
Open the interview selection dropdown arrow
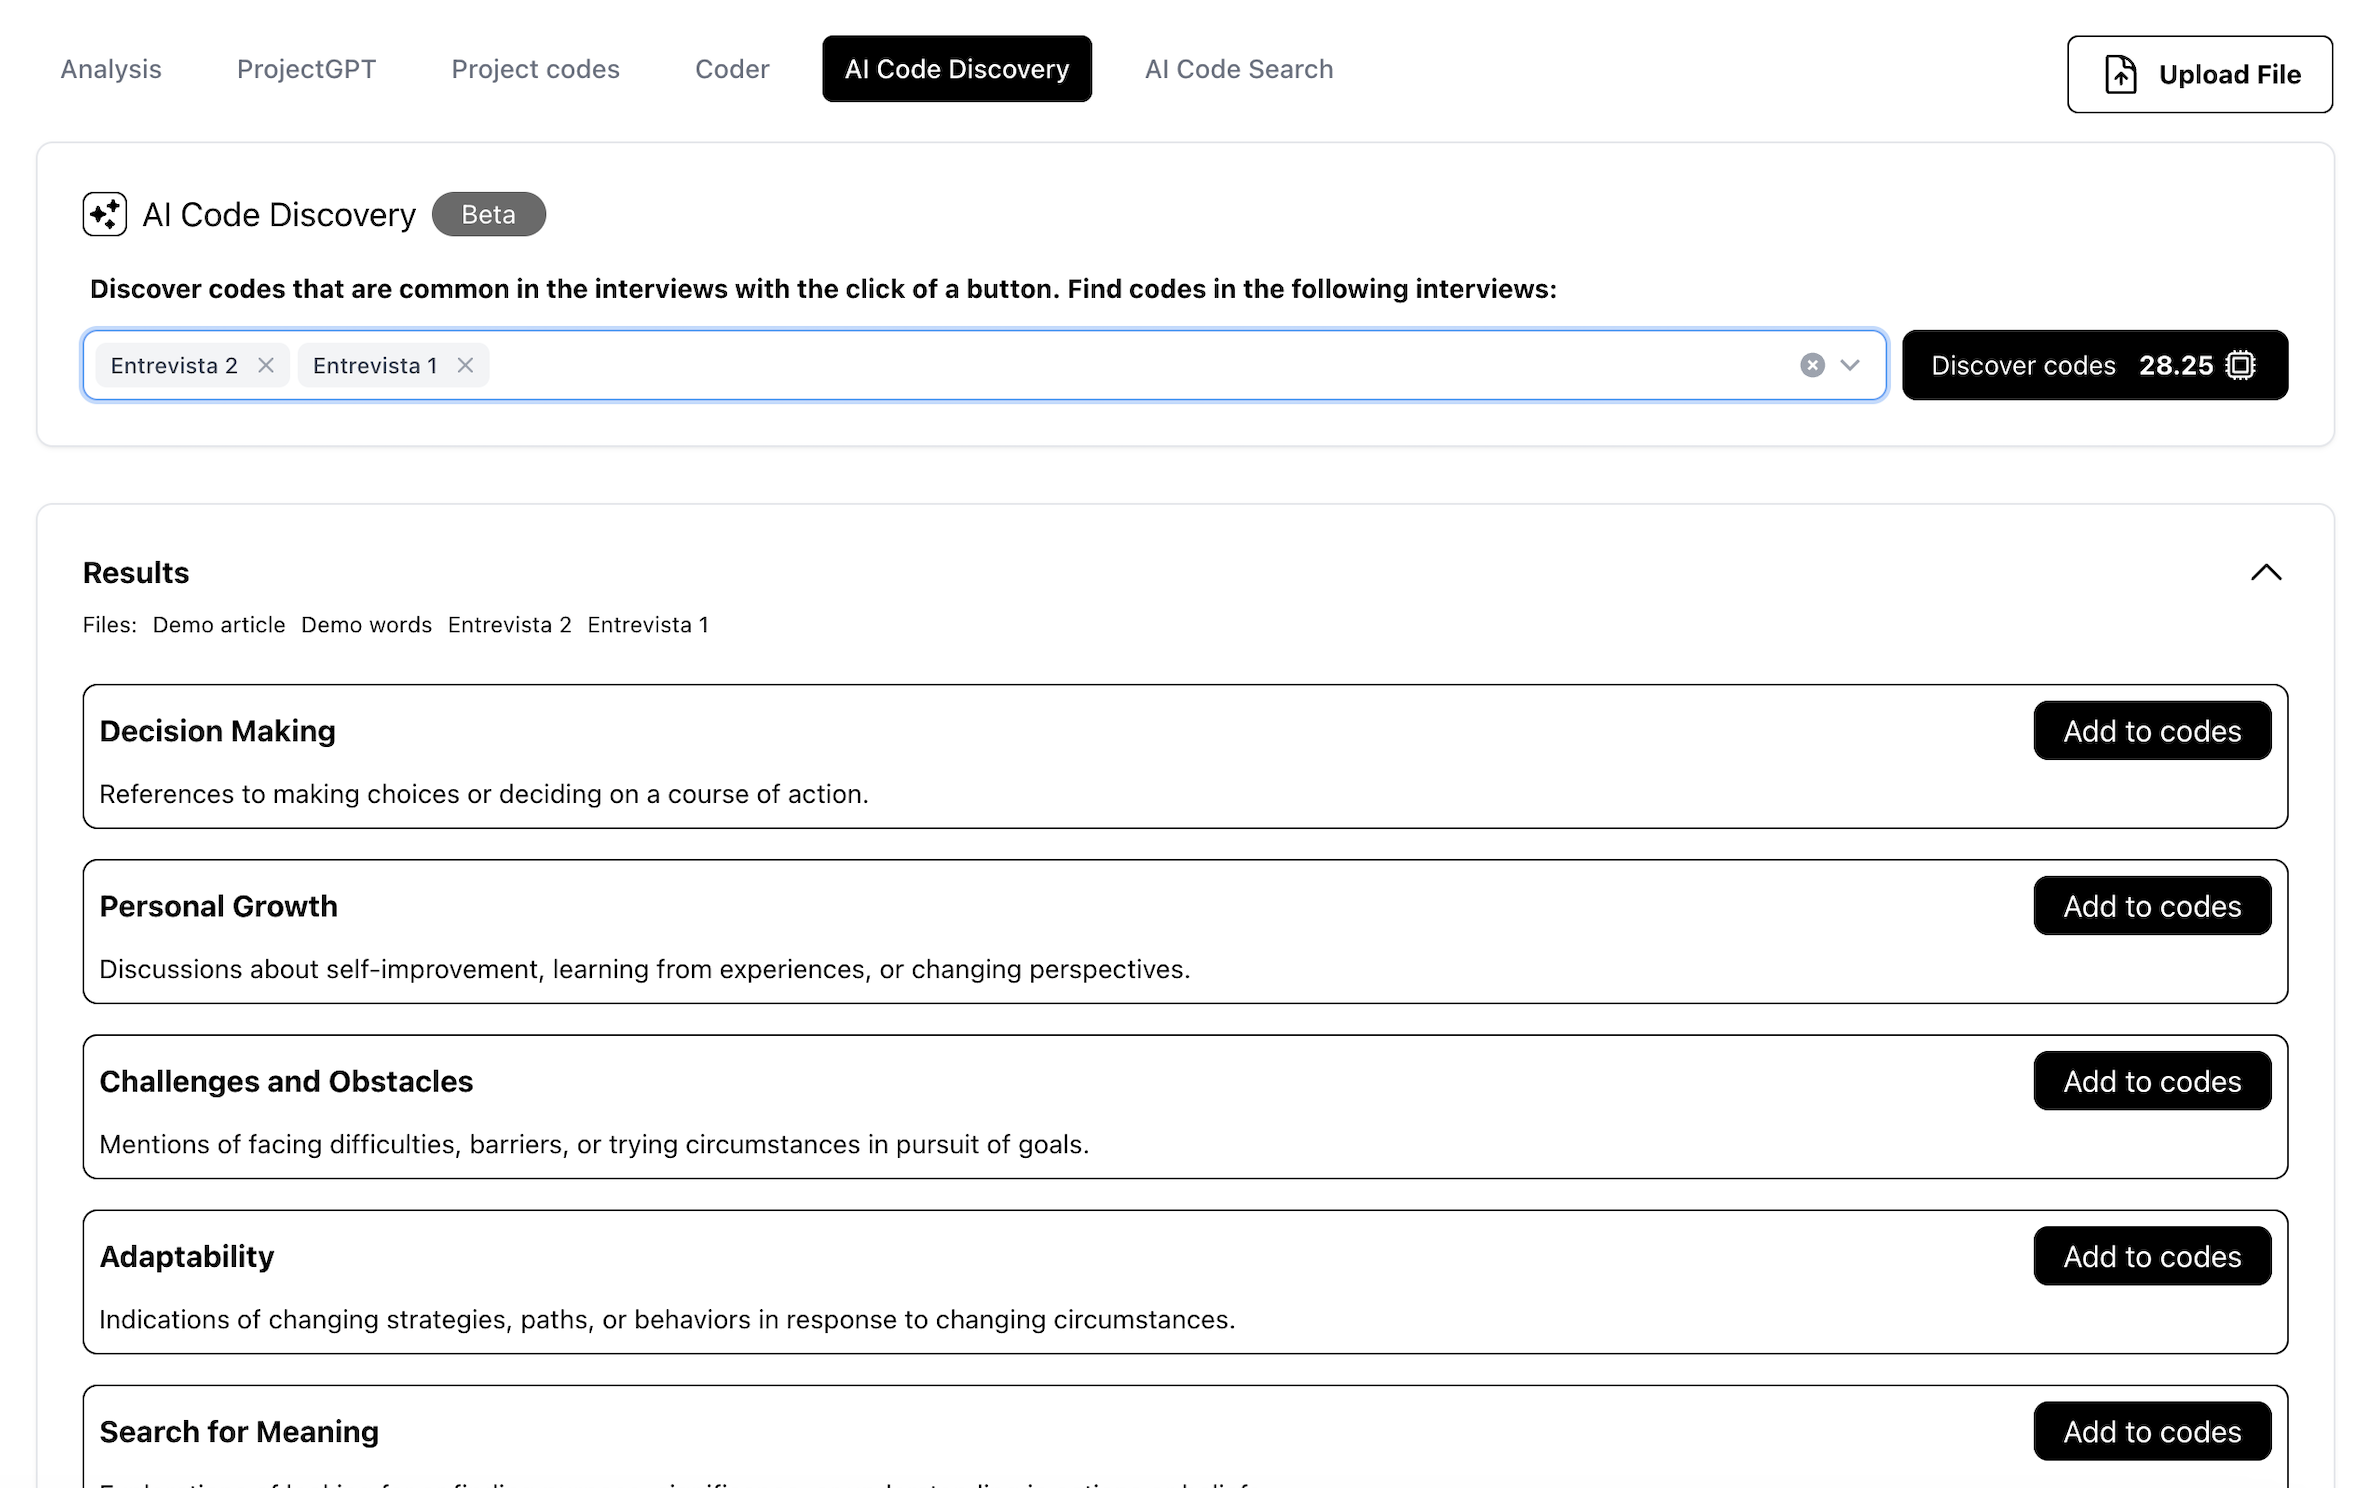1849,365
